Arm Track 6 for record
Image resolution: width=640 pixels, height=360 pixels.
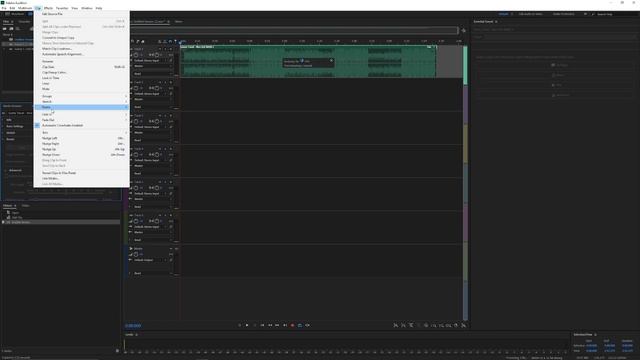click(171, 216)
